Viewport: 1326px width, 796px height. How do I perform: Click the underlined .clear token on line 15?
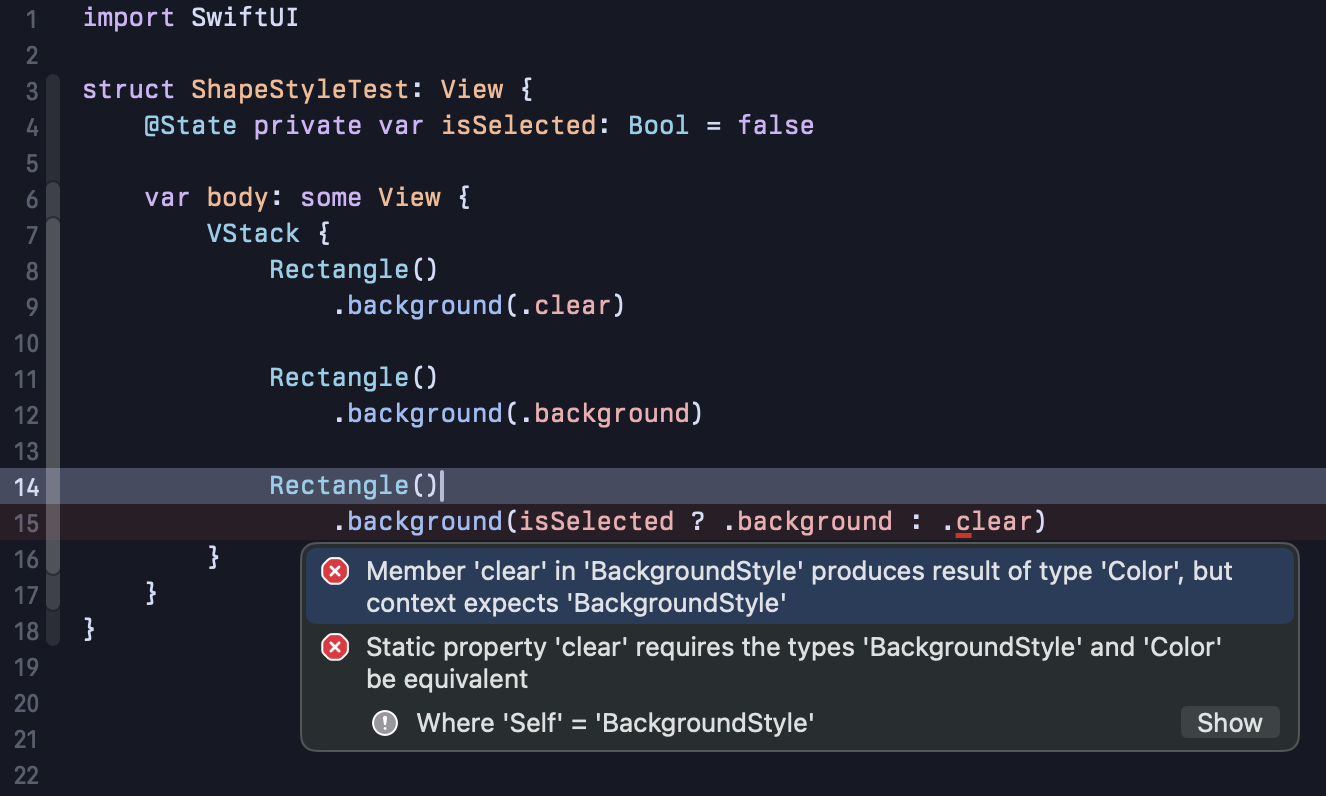coord(990,521)
